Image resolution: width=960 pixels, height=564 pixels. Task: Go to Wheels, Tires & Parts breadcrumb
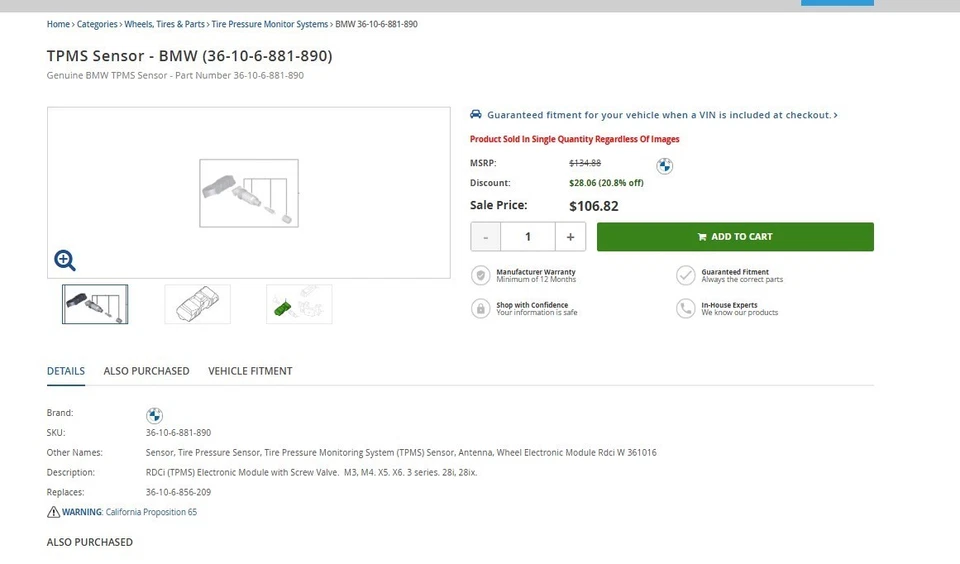[165, 24]
